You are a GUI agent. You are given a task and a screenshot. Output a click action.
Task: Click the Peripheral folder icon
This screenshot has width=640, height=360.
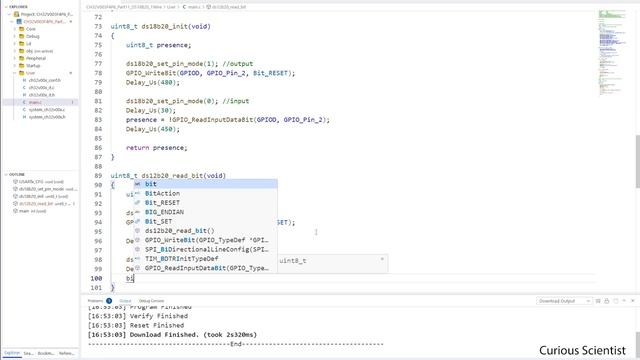tap(22, 58)
